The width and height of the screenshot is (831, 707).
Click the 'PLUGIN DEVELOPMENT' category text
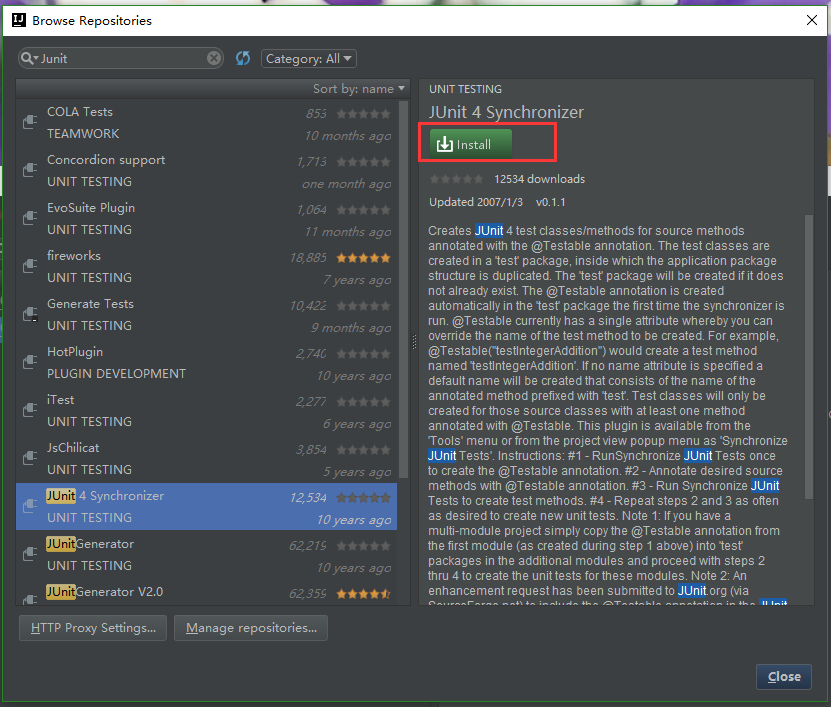[116, 374]
